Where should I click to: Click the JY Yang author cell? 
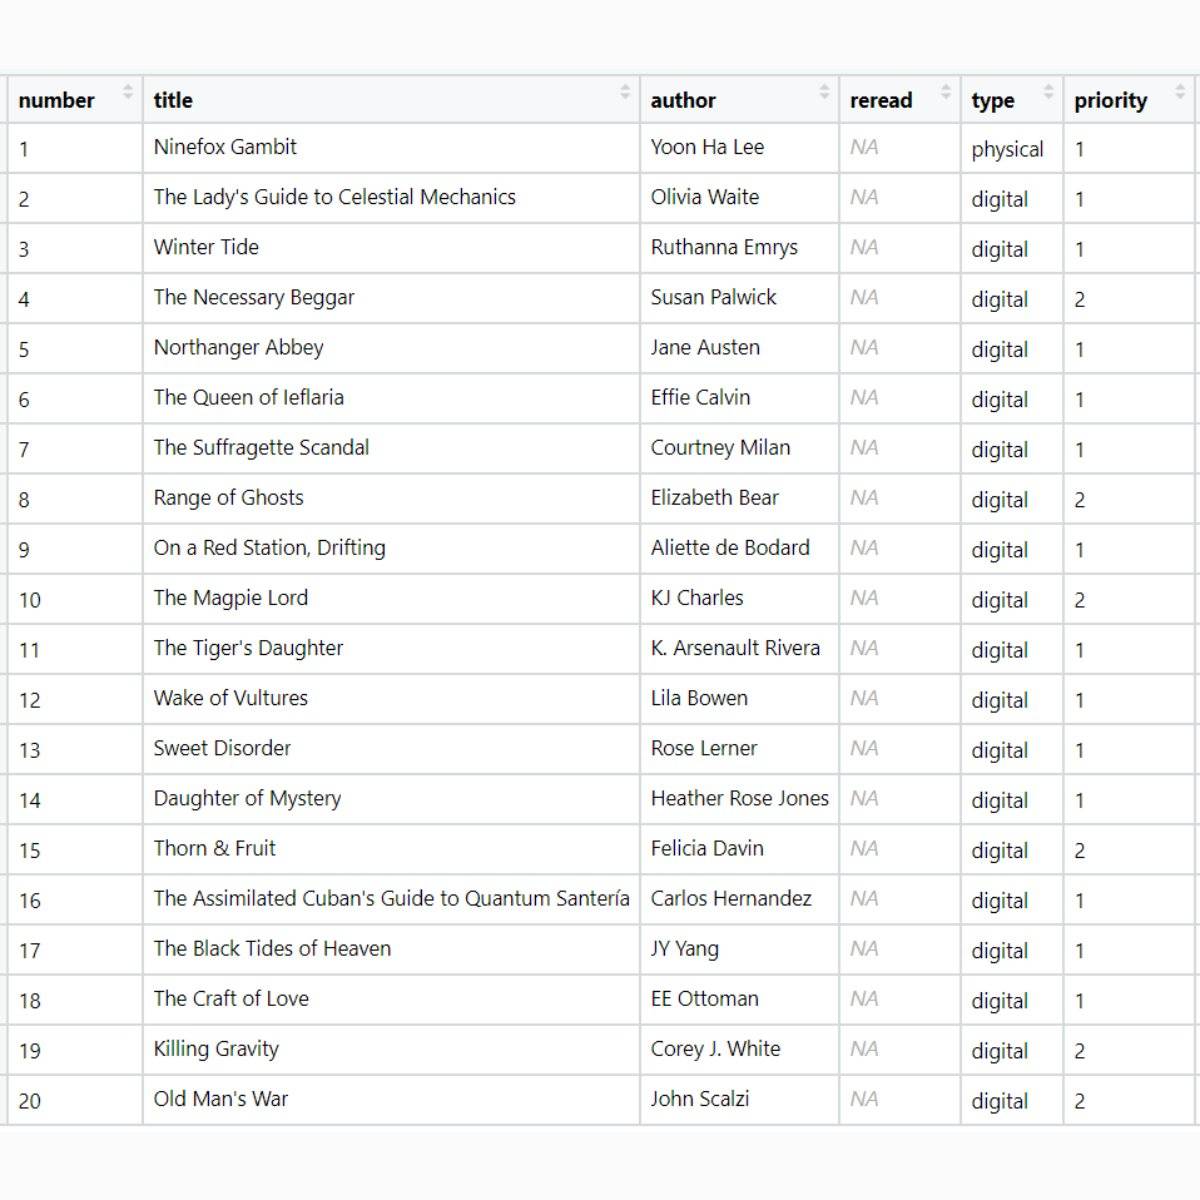684,948
